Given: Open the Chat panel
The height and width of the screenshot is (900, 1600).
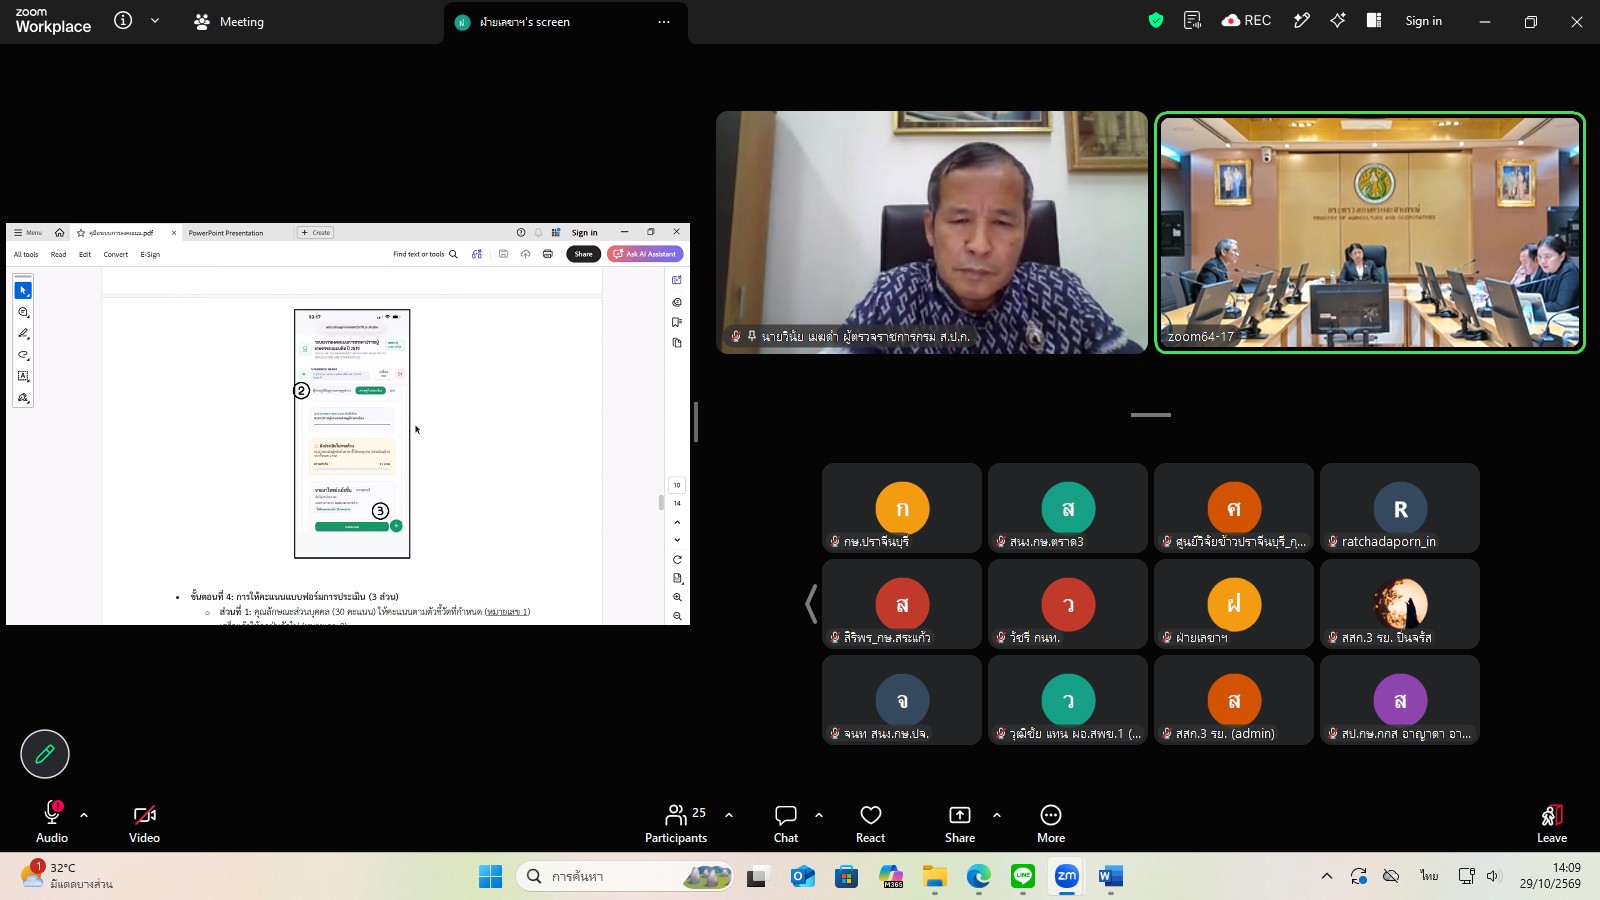Looking at the screenshot, I should 786,823.
